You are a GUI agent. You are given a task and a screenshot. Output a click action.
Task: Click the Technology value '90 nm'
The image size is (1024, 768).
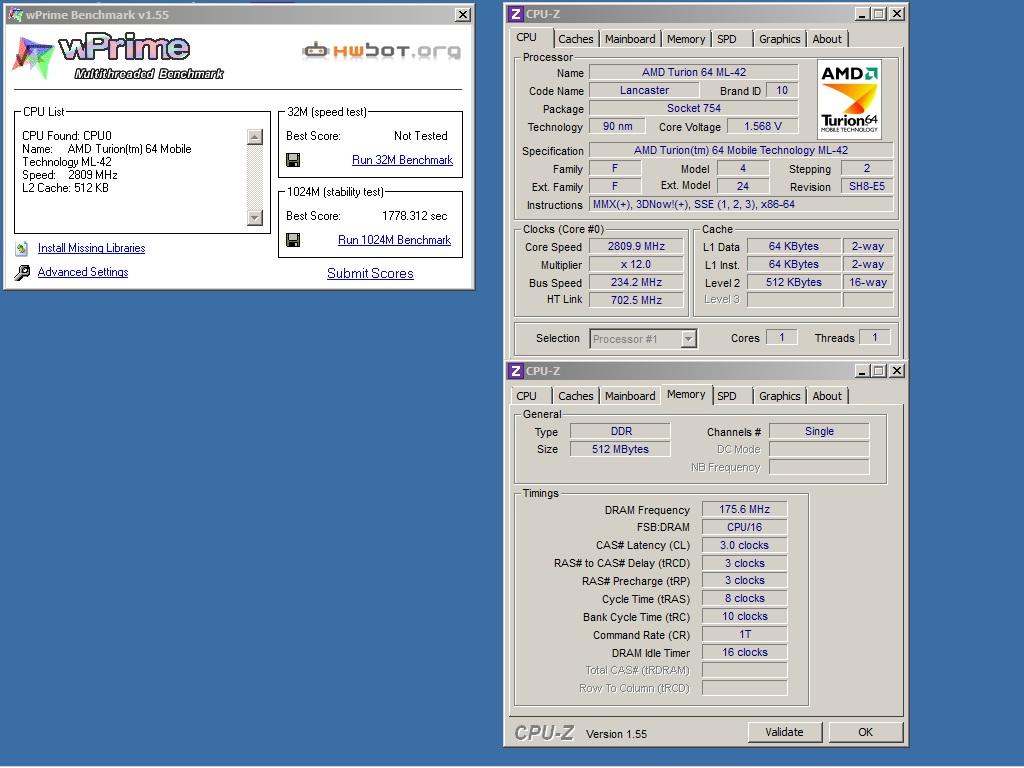617,127
